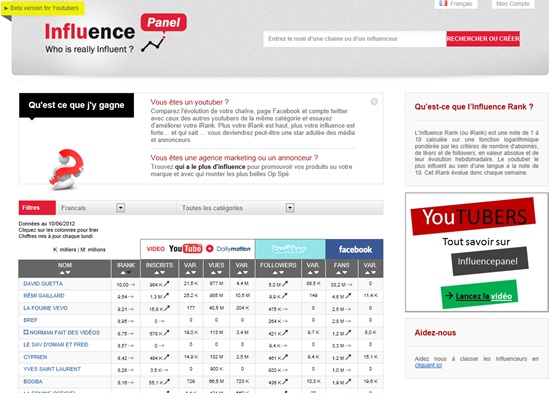Viewport: 554px width, 399px height.
Task: Sort by iRank descending arrow
Action: point(129,272)
